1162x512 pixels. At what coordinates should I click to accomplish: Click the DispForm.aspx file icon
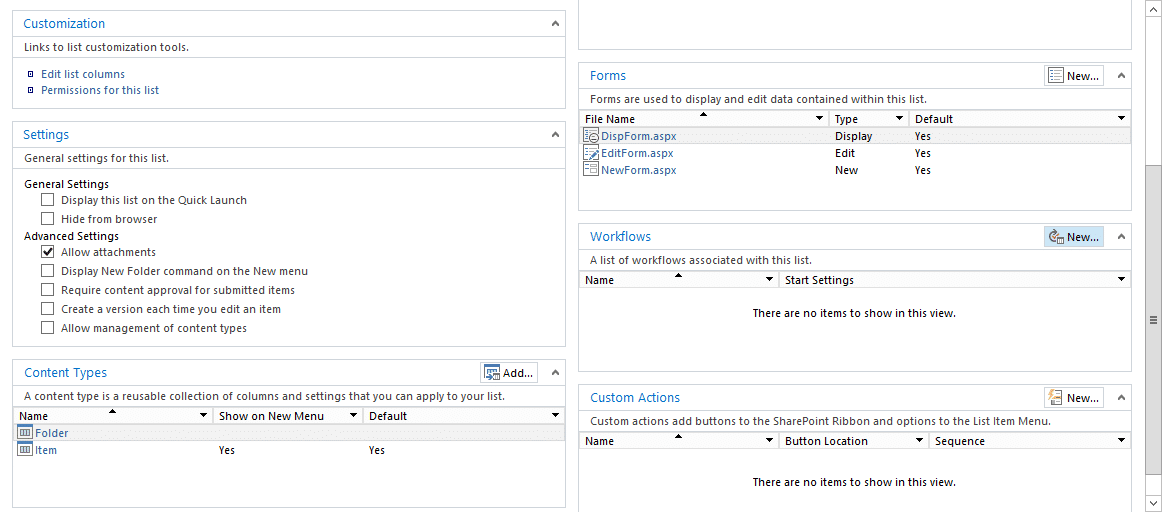click(591, 136)
